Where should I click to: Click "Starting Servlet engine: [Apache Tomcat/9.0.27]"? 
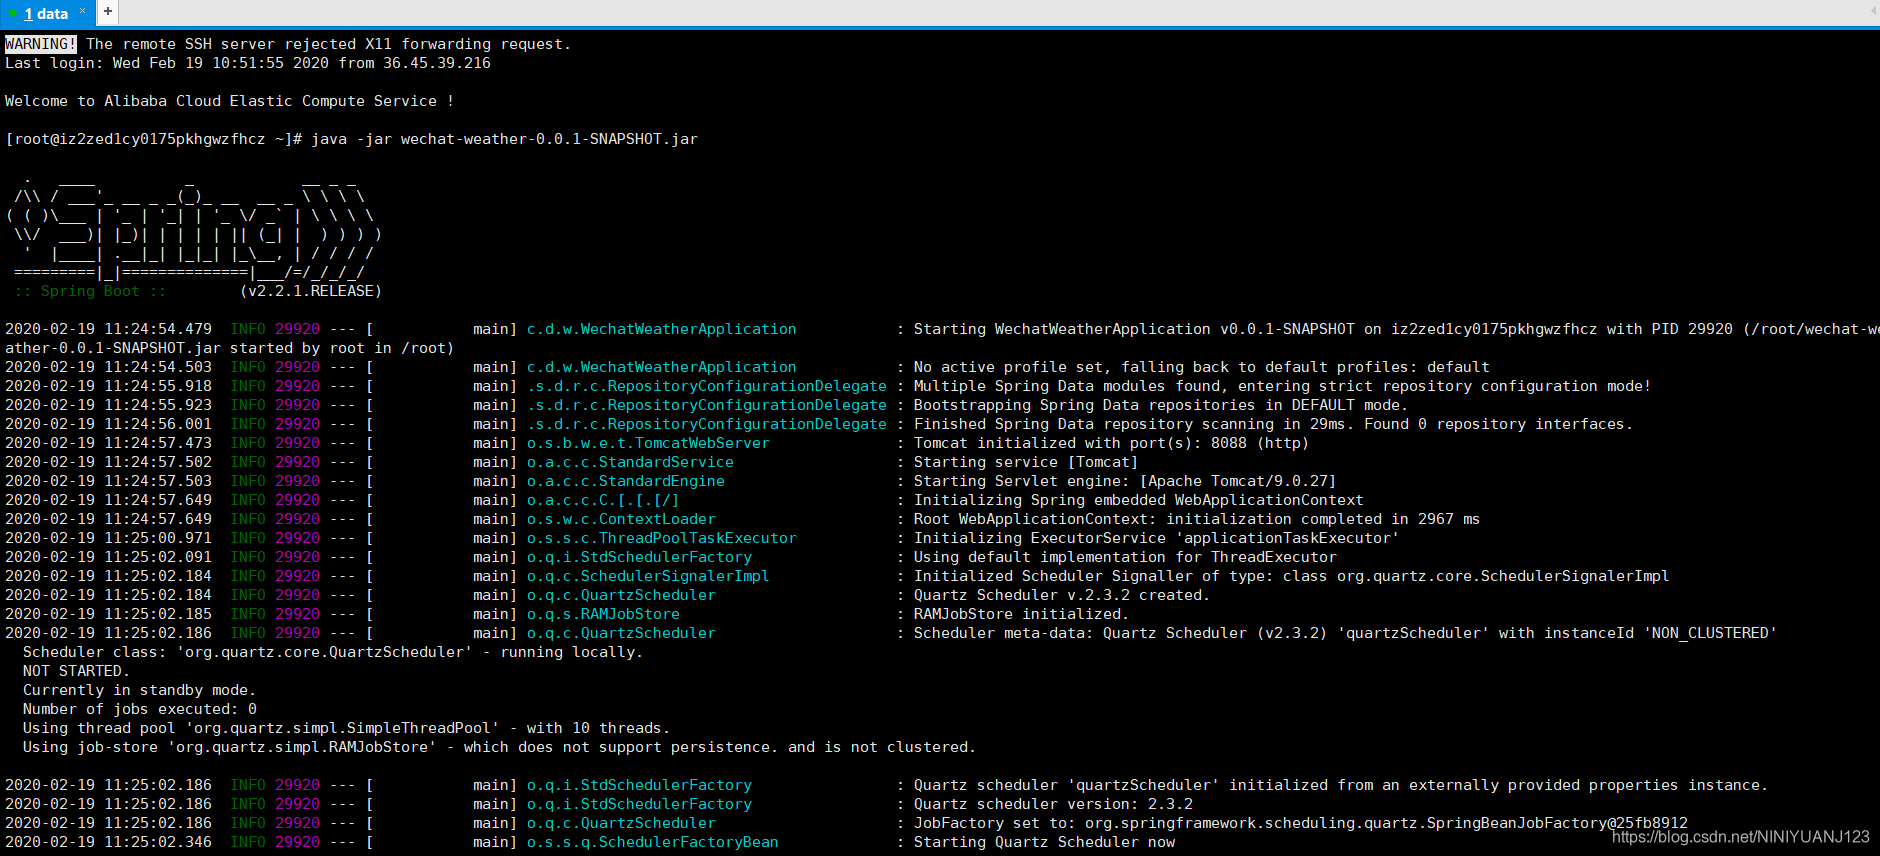click(1125, 481)
